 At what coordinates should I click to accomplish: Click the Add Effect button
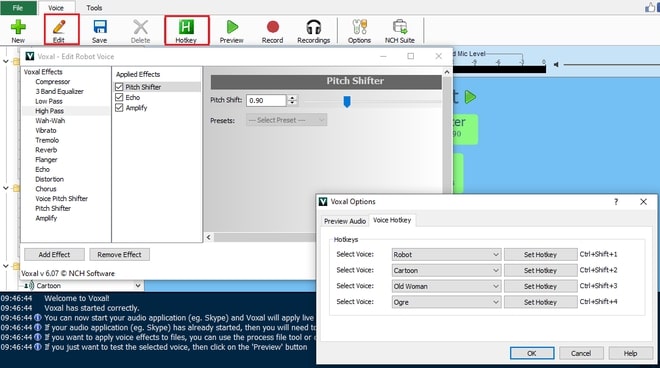pyautogui.click(x=54, y=254)
